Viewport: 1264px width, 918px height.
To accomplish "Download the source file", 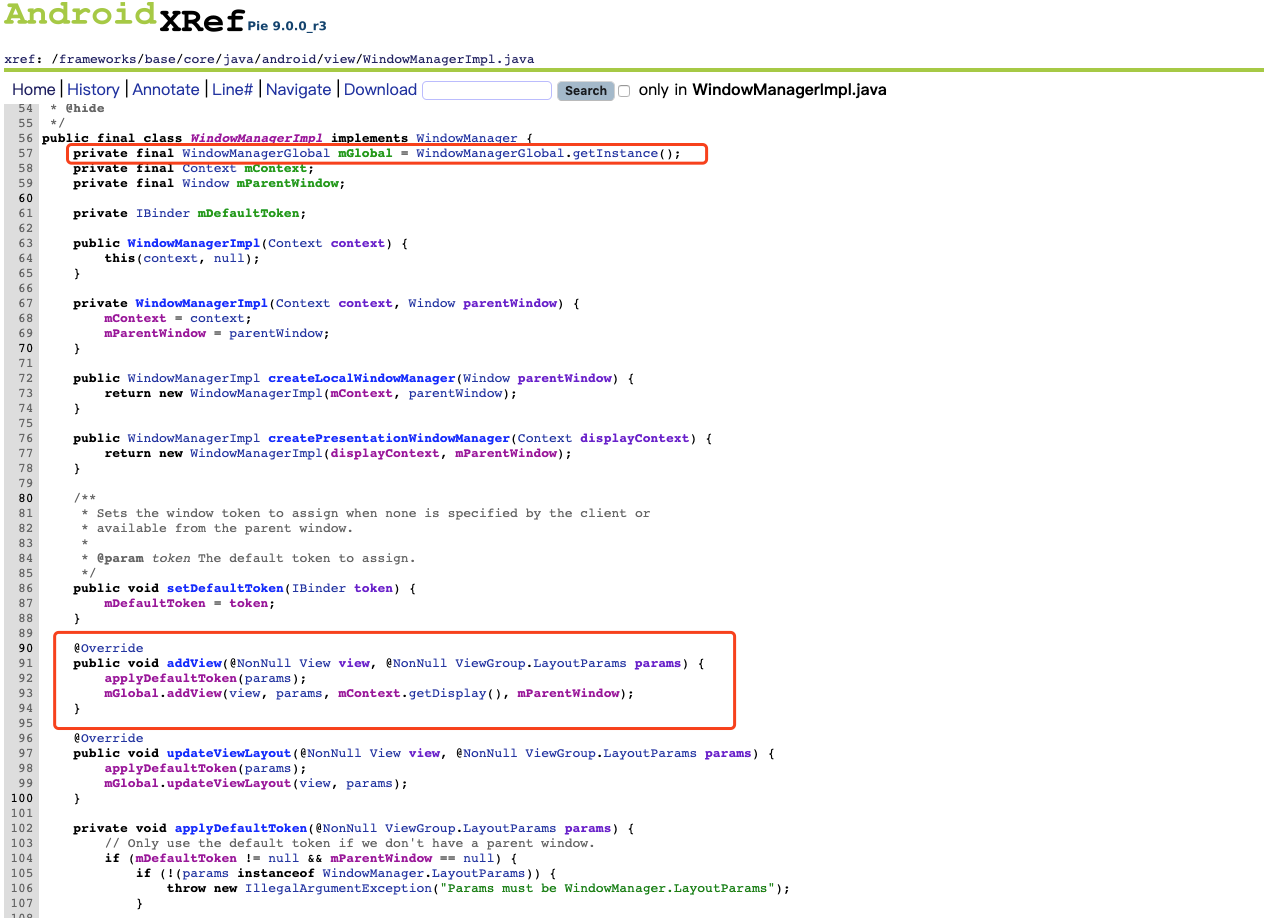I will [x=380, y=89].
